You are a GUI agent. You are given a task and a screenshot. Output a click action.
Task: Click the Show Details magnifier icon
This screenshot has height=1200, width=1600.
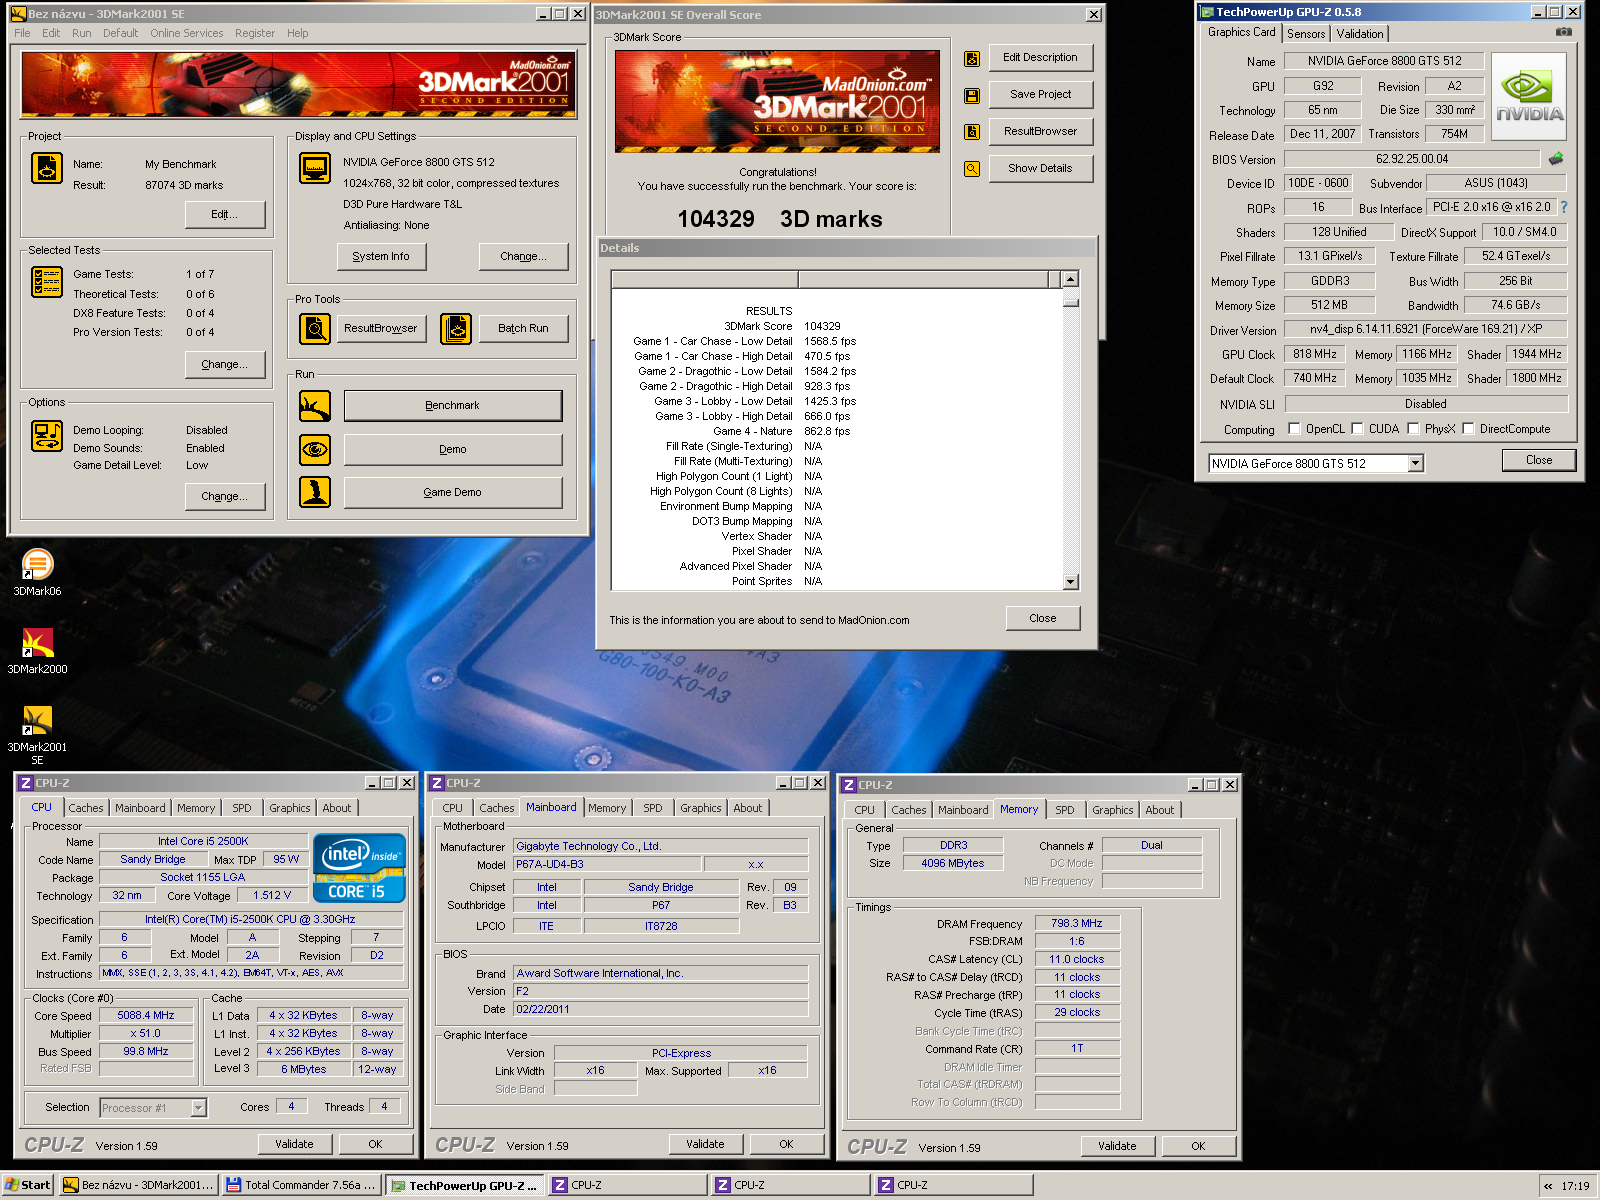(971, 169)
